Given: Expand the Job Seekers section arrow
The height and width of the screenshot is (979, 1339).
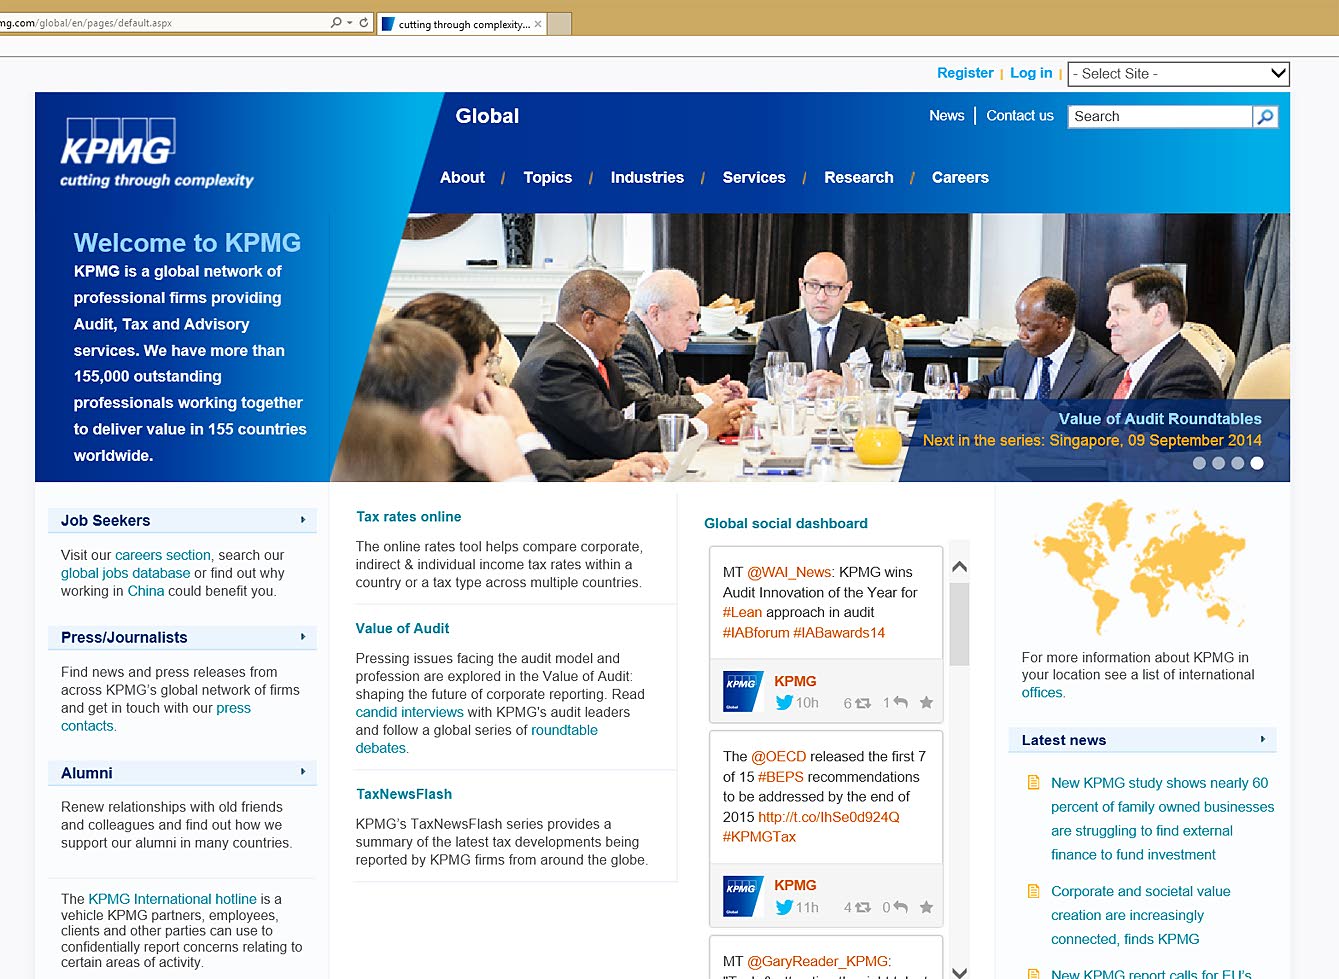Looking at the screenshot, I should coord(303,520).
